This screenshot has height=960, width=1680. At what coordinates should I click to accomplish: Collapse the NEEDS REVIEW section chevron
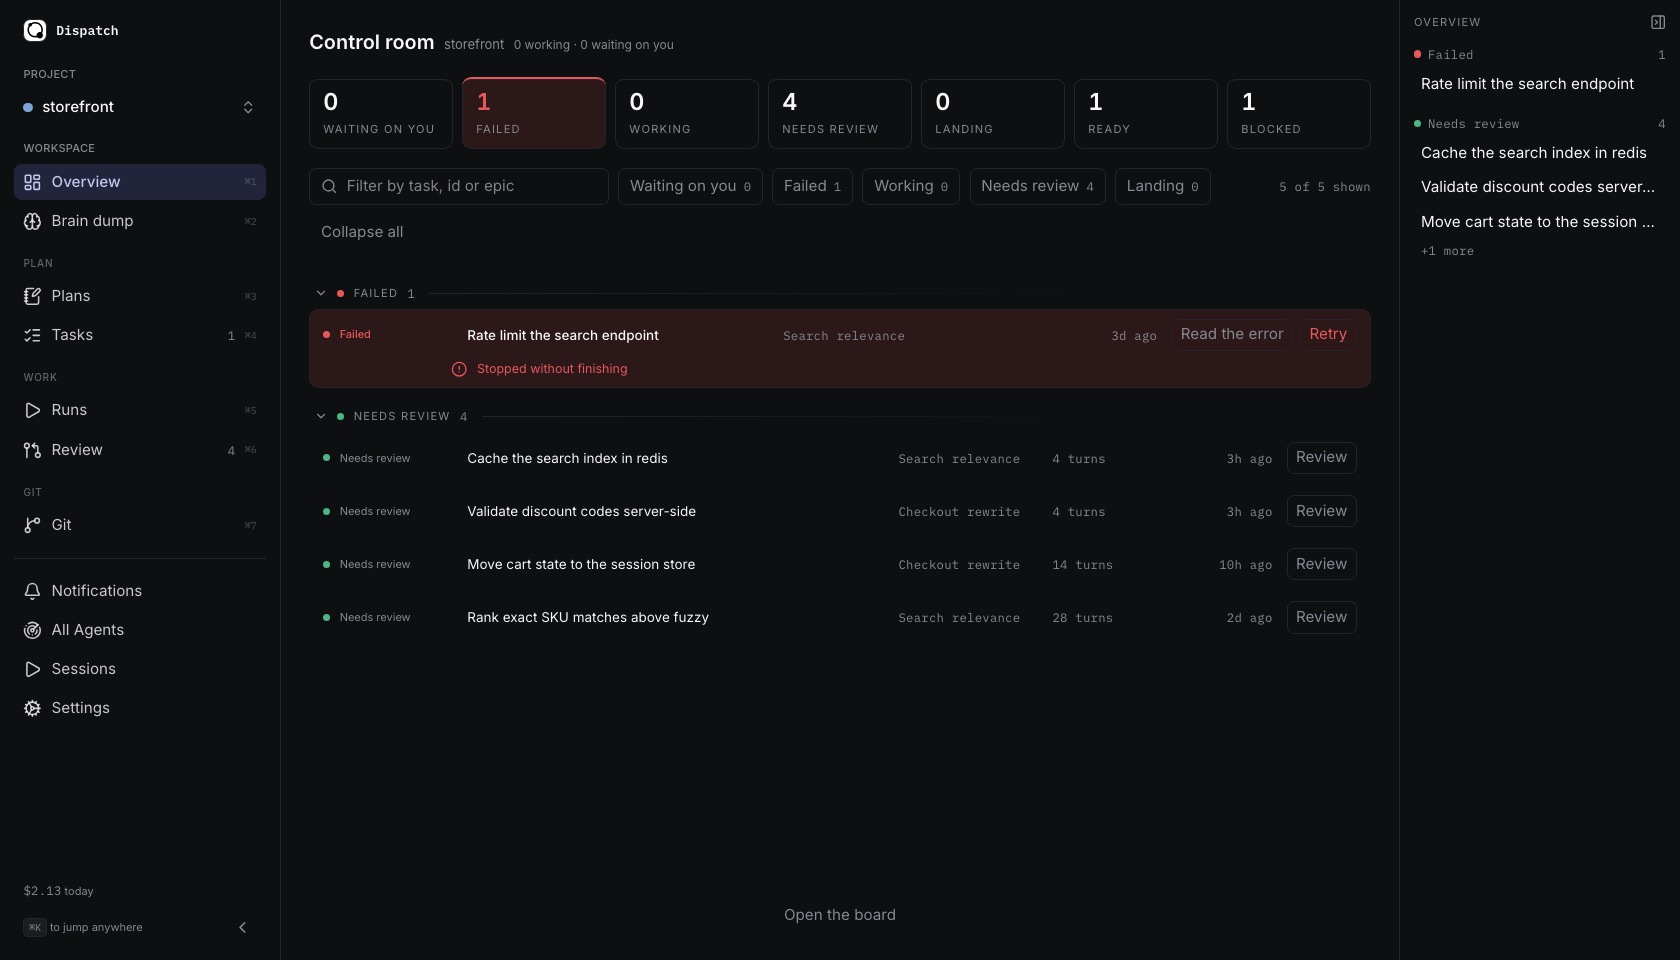pos(321,416)
